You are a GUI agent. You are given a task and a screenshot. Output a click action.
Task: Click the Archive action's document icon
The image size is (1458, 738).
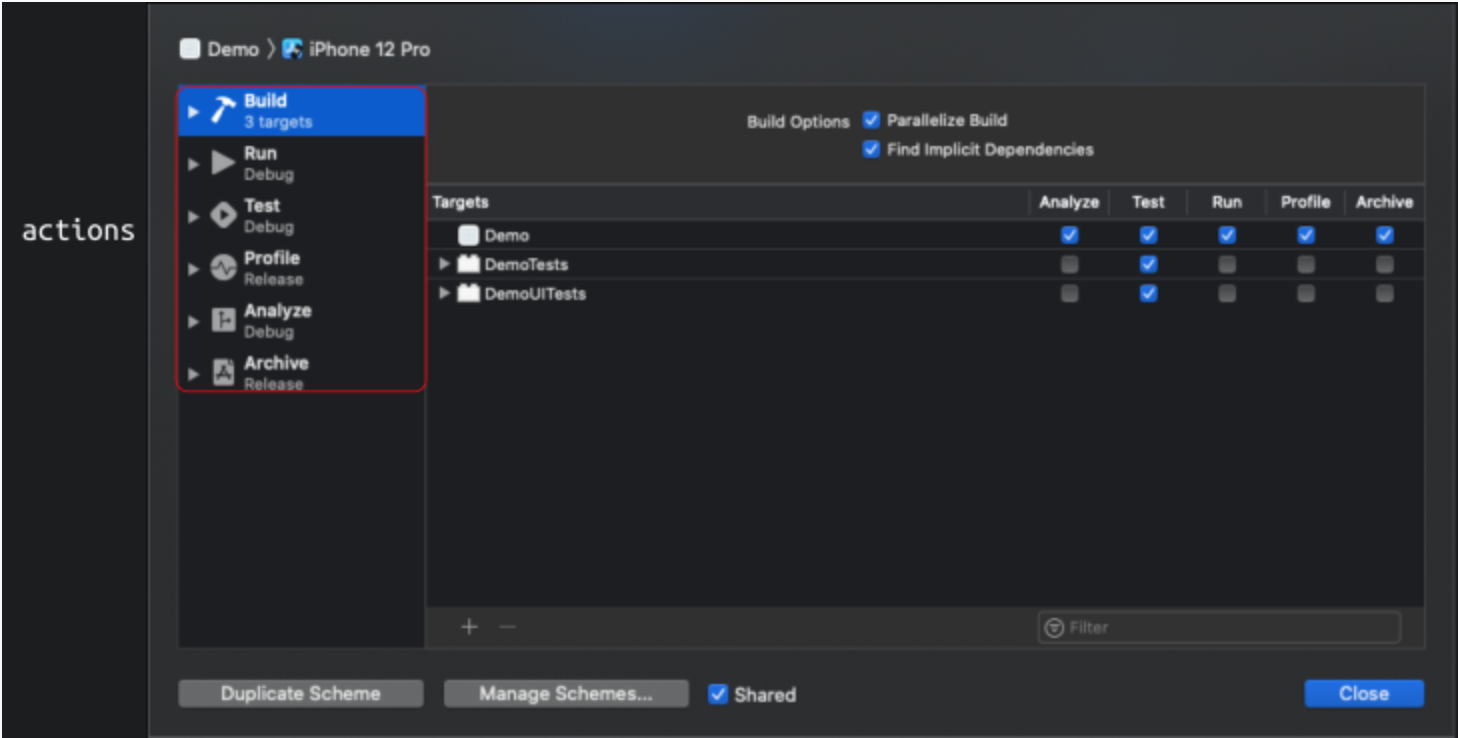coord(223,373)
